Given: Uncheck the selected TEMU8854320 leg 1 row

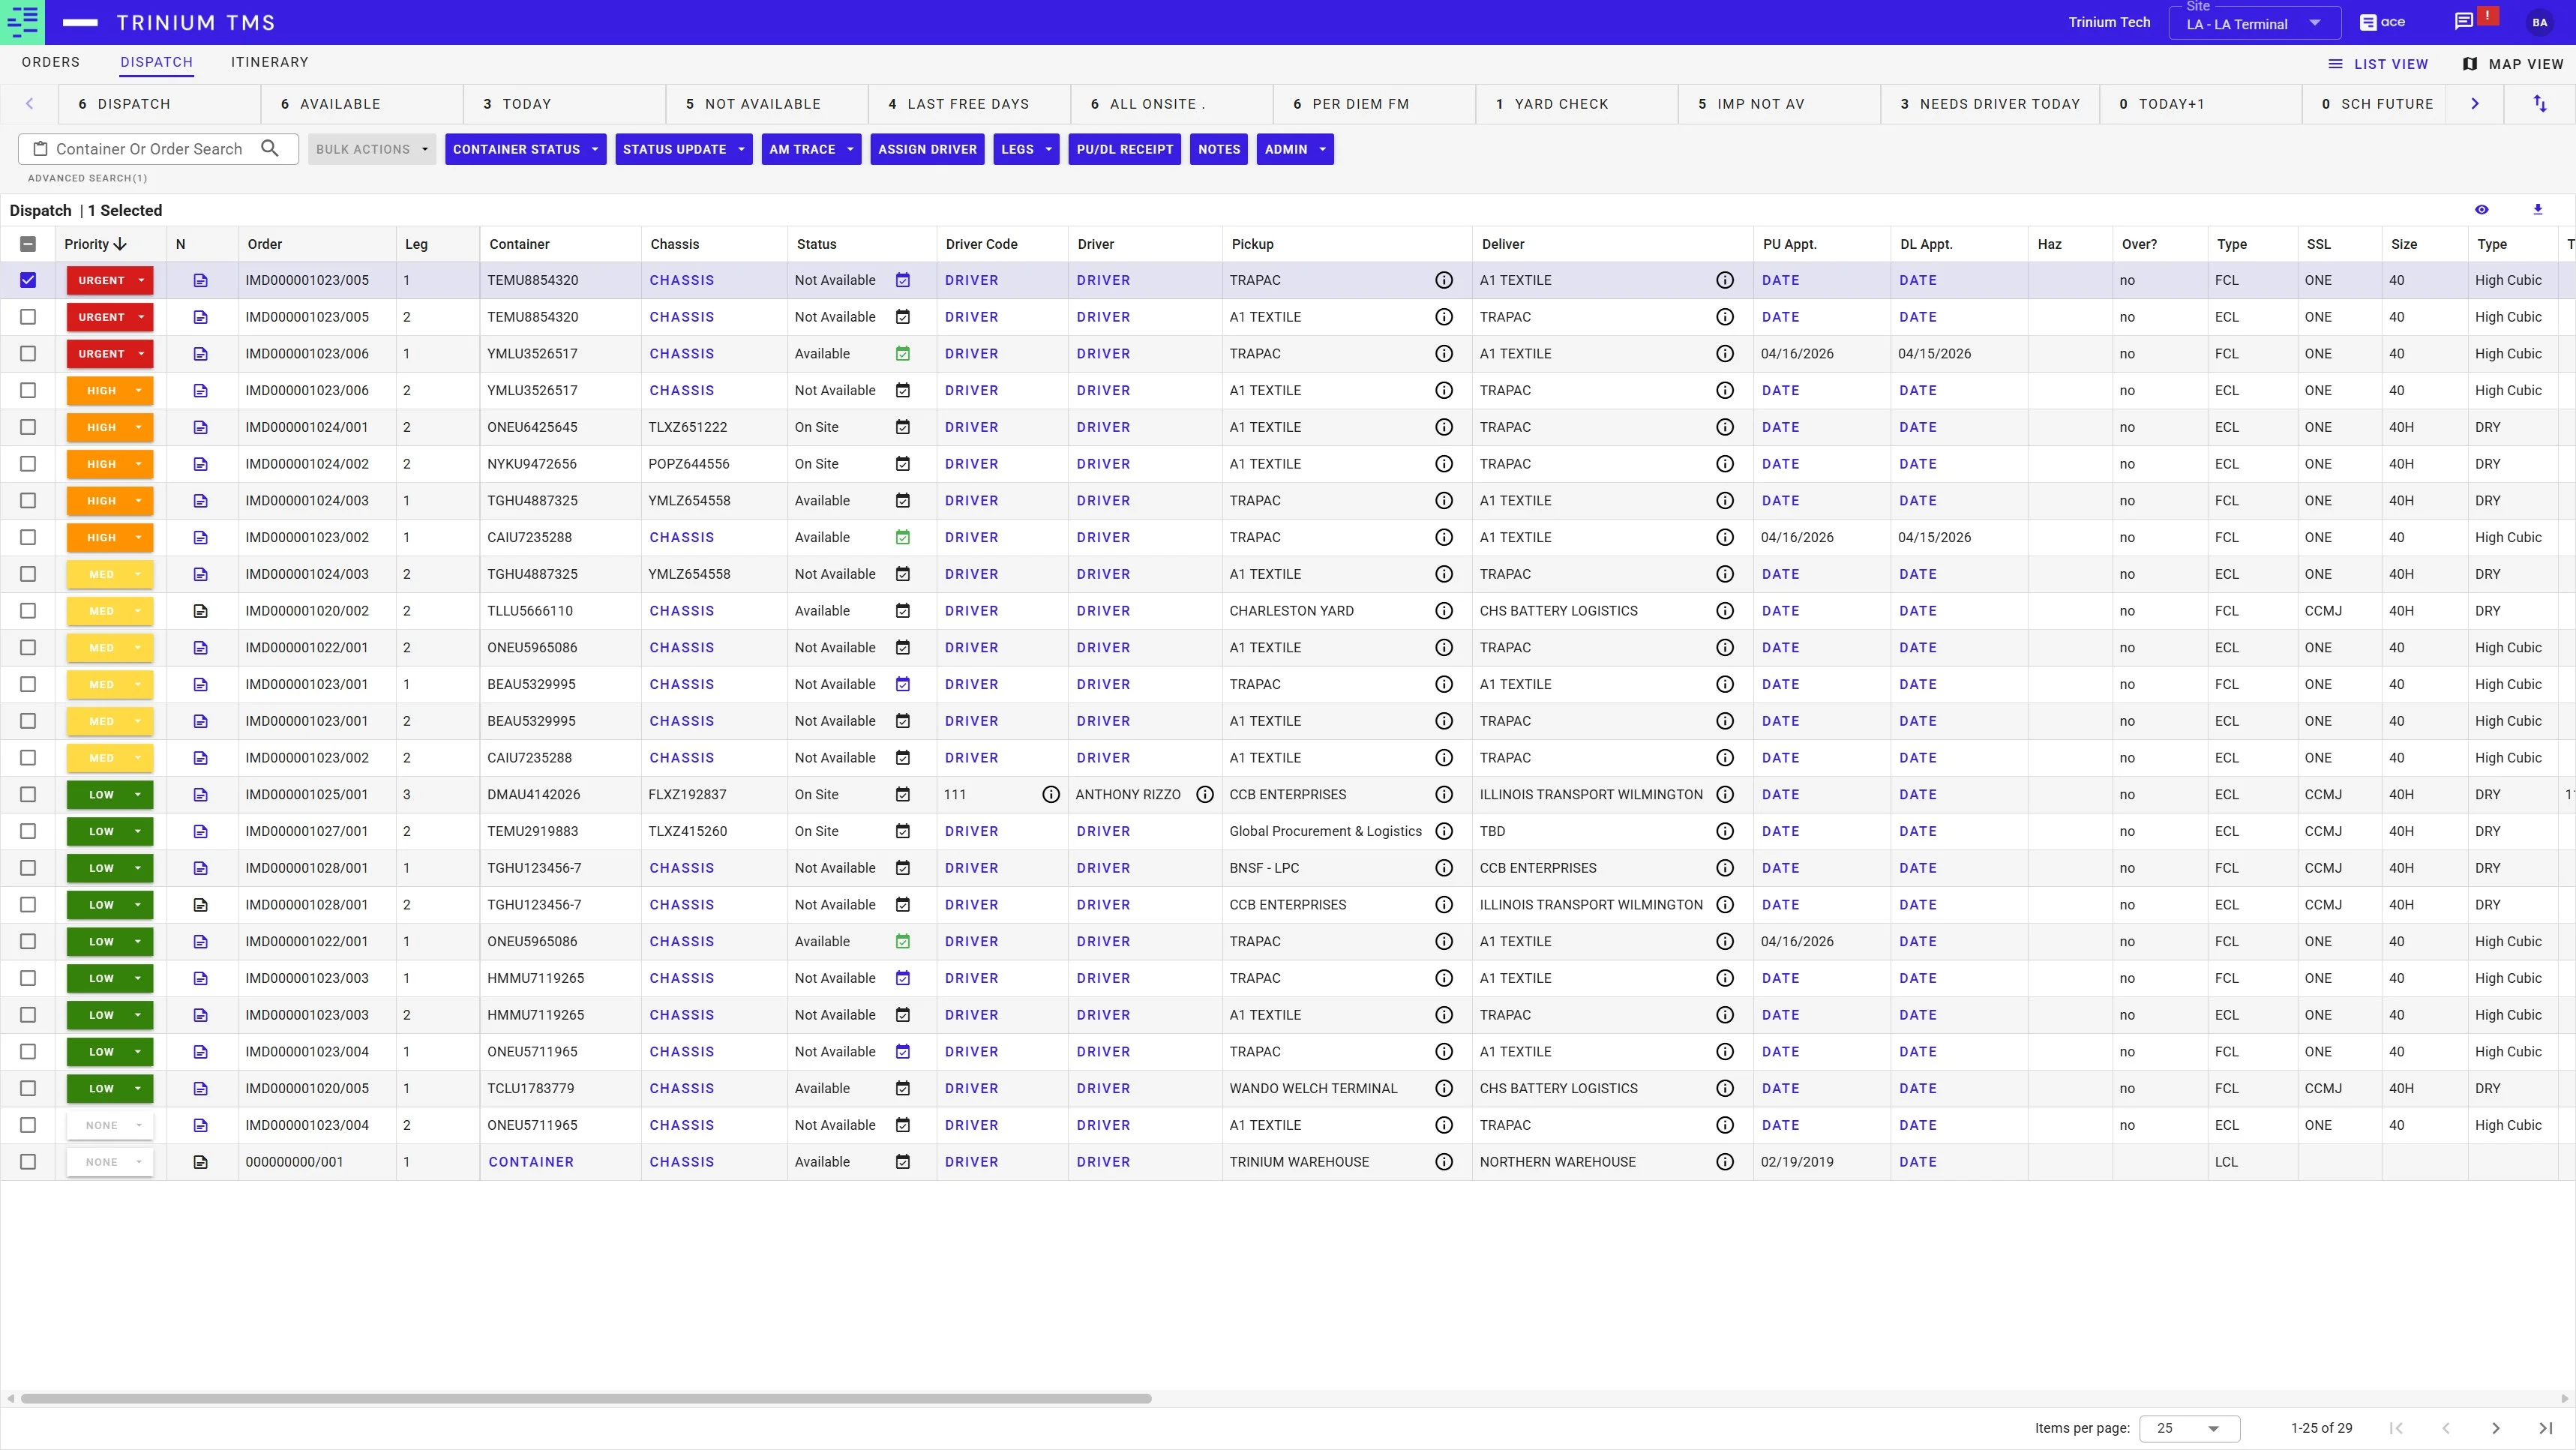Looking at the screenshot, I should pyautogui.click(x=28, y=281).
